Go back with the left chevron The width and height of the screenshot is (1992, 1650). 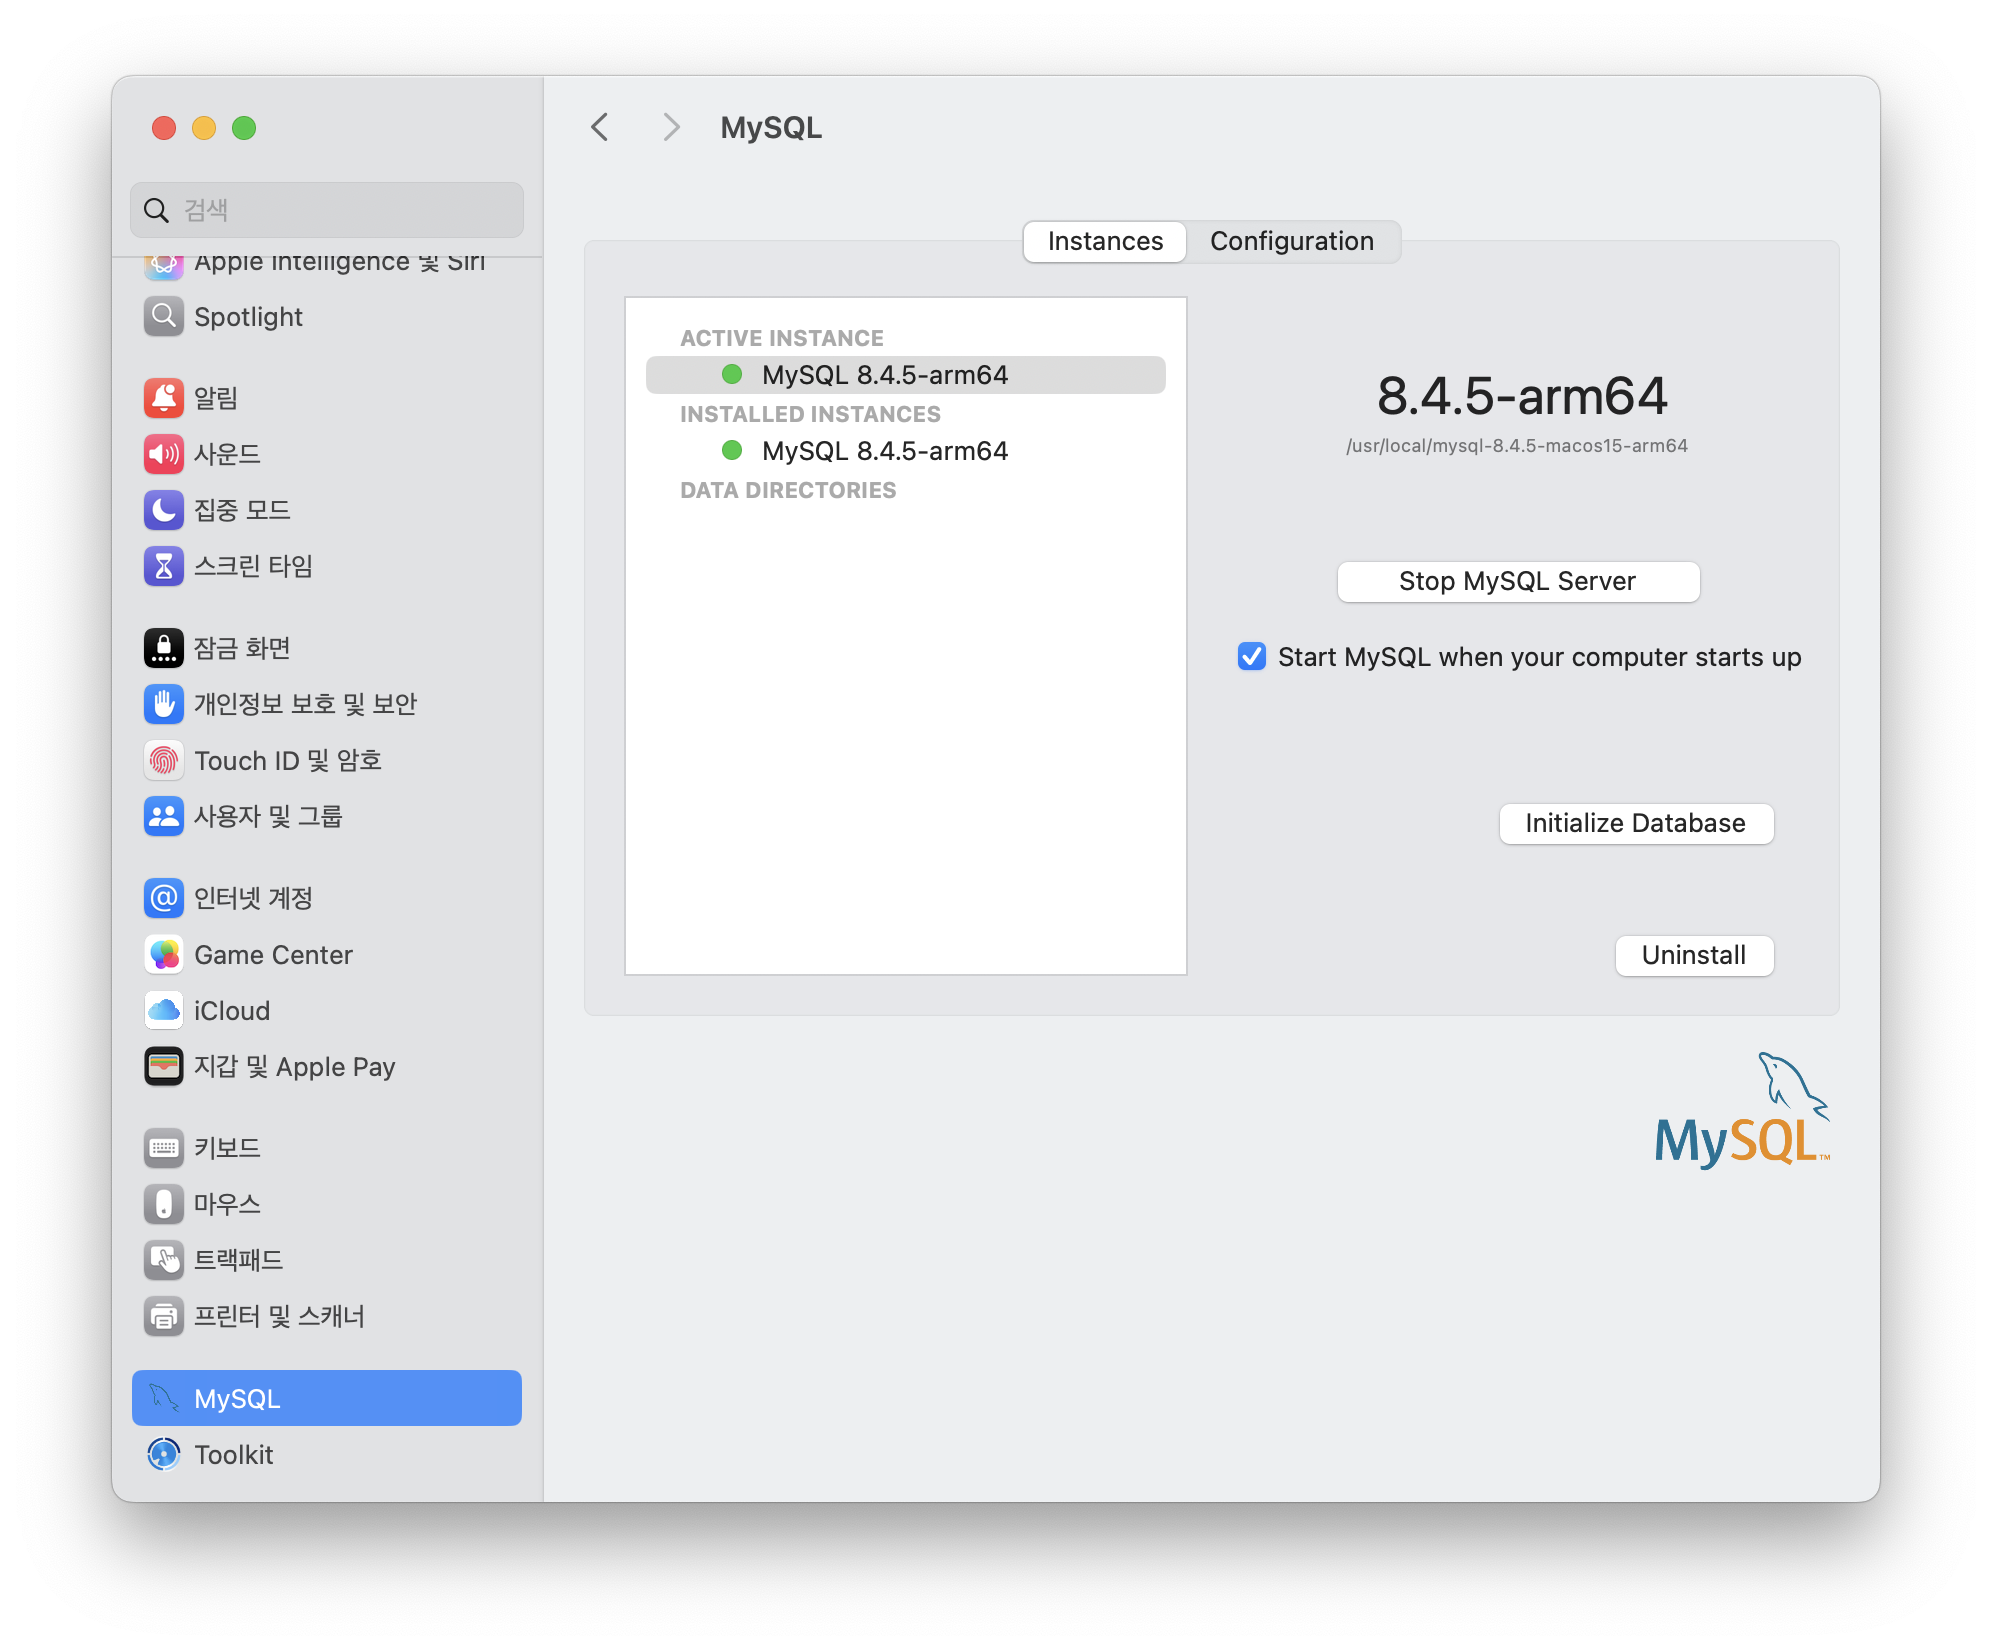click(600, 128)
